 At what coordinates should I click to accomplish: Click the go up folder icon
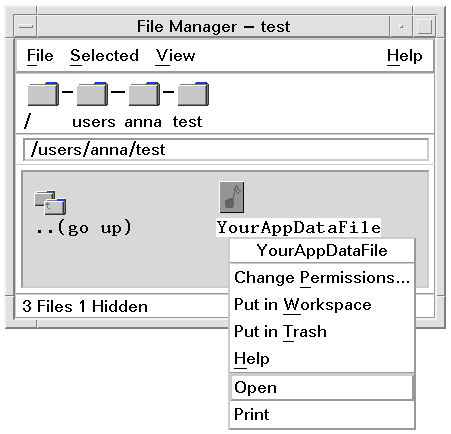point(50,202)
